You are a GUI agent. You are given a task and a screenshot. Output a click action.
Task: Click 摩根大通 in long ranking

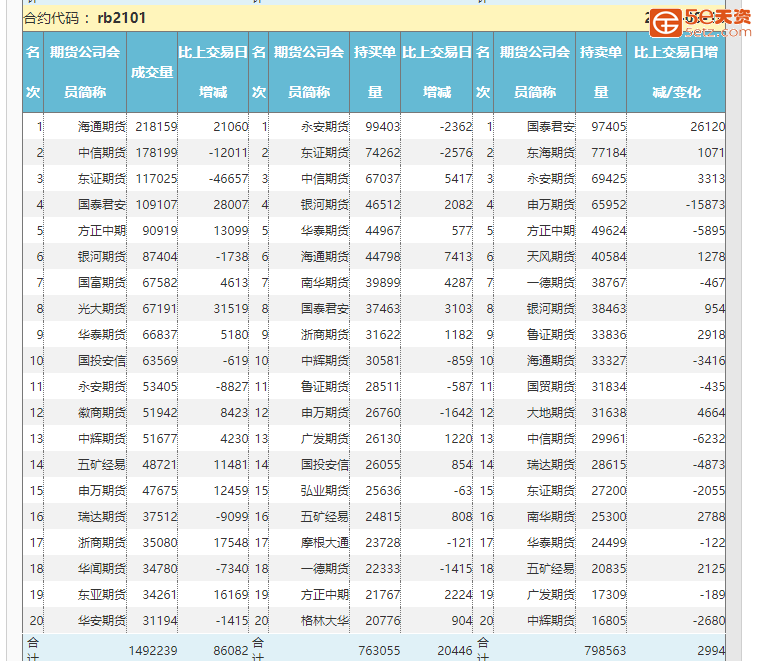(x=325, y=543)
